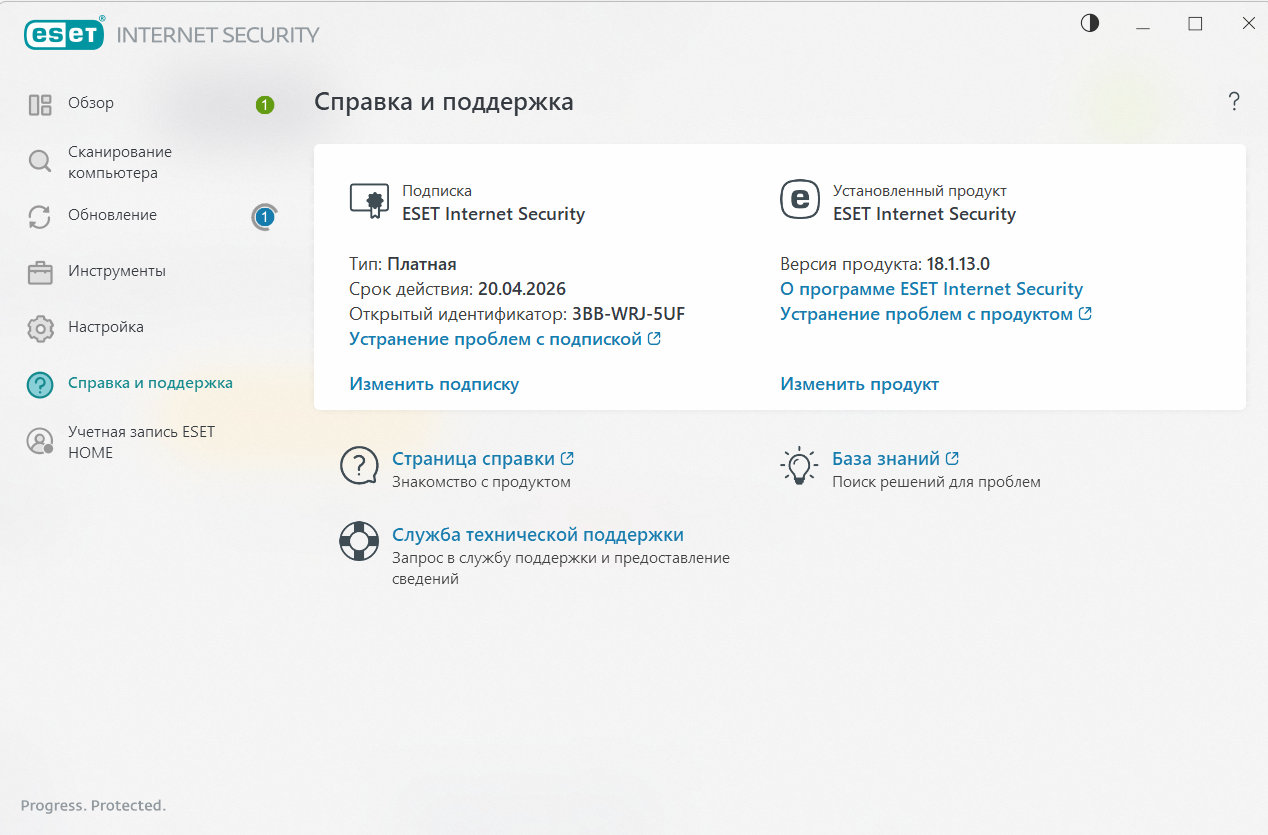Open the Обзор section
Screen dimensions: 1268x835
click(91, 103)
